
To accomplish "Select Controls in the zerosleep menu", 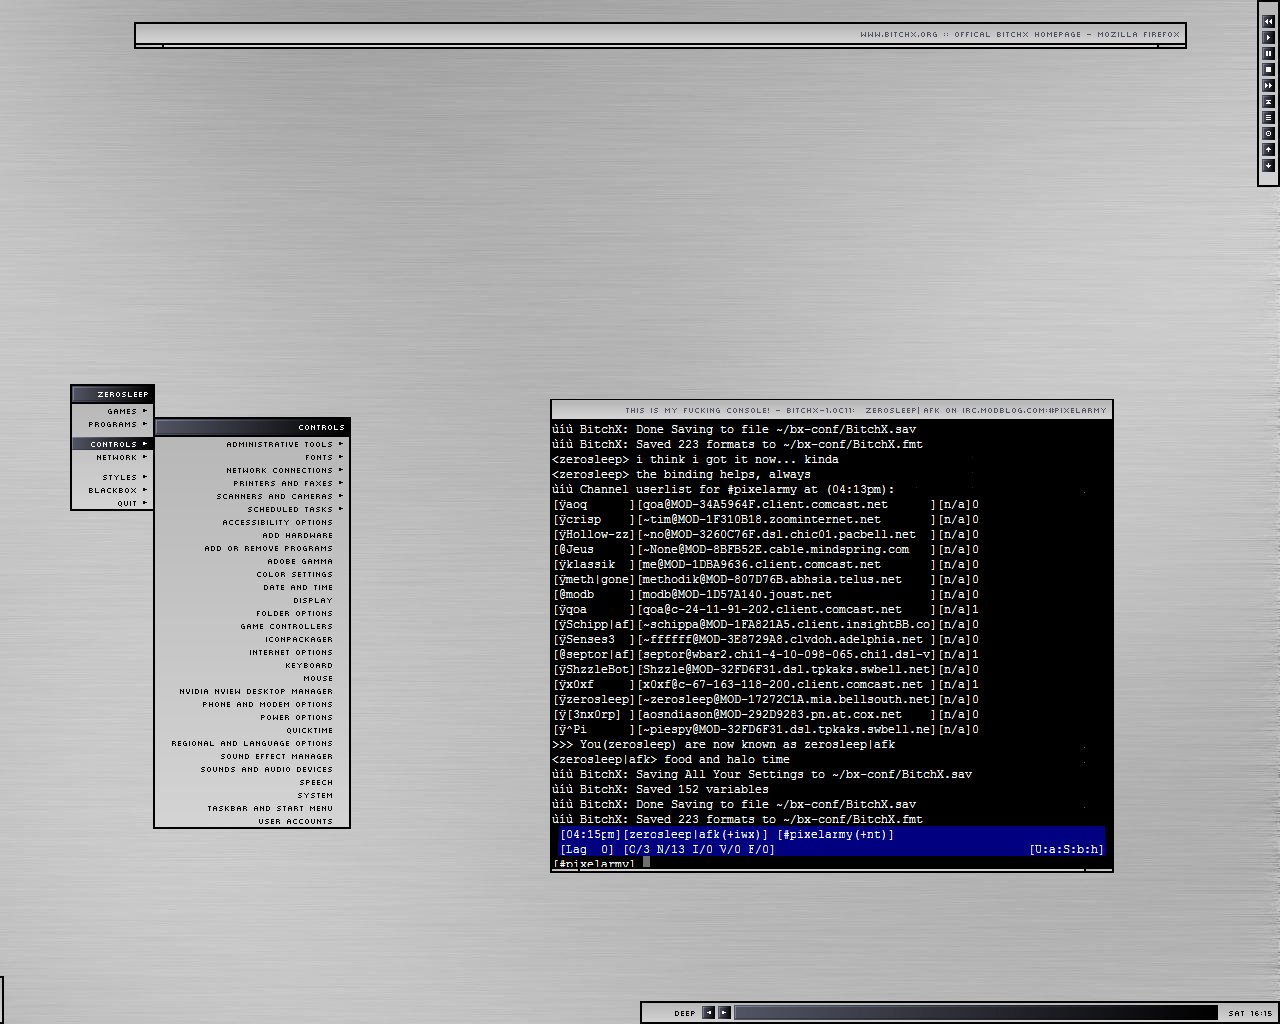I will 111,444.
